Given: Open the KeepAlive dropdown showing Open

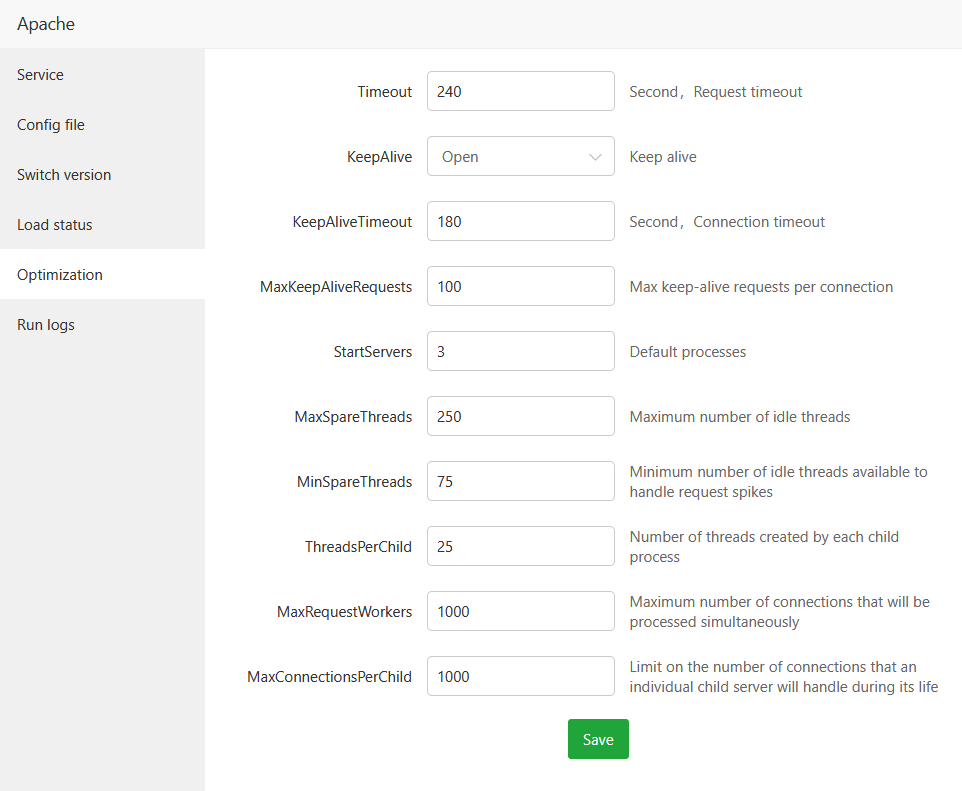Looking at the screenshot, I should coord(520,156).
